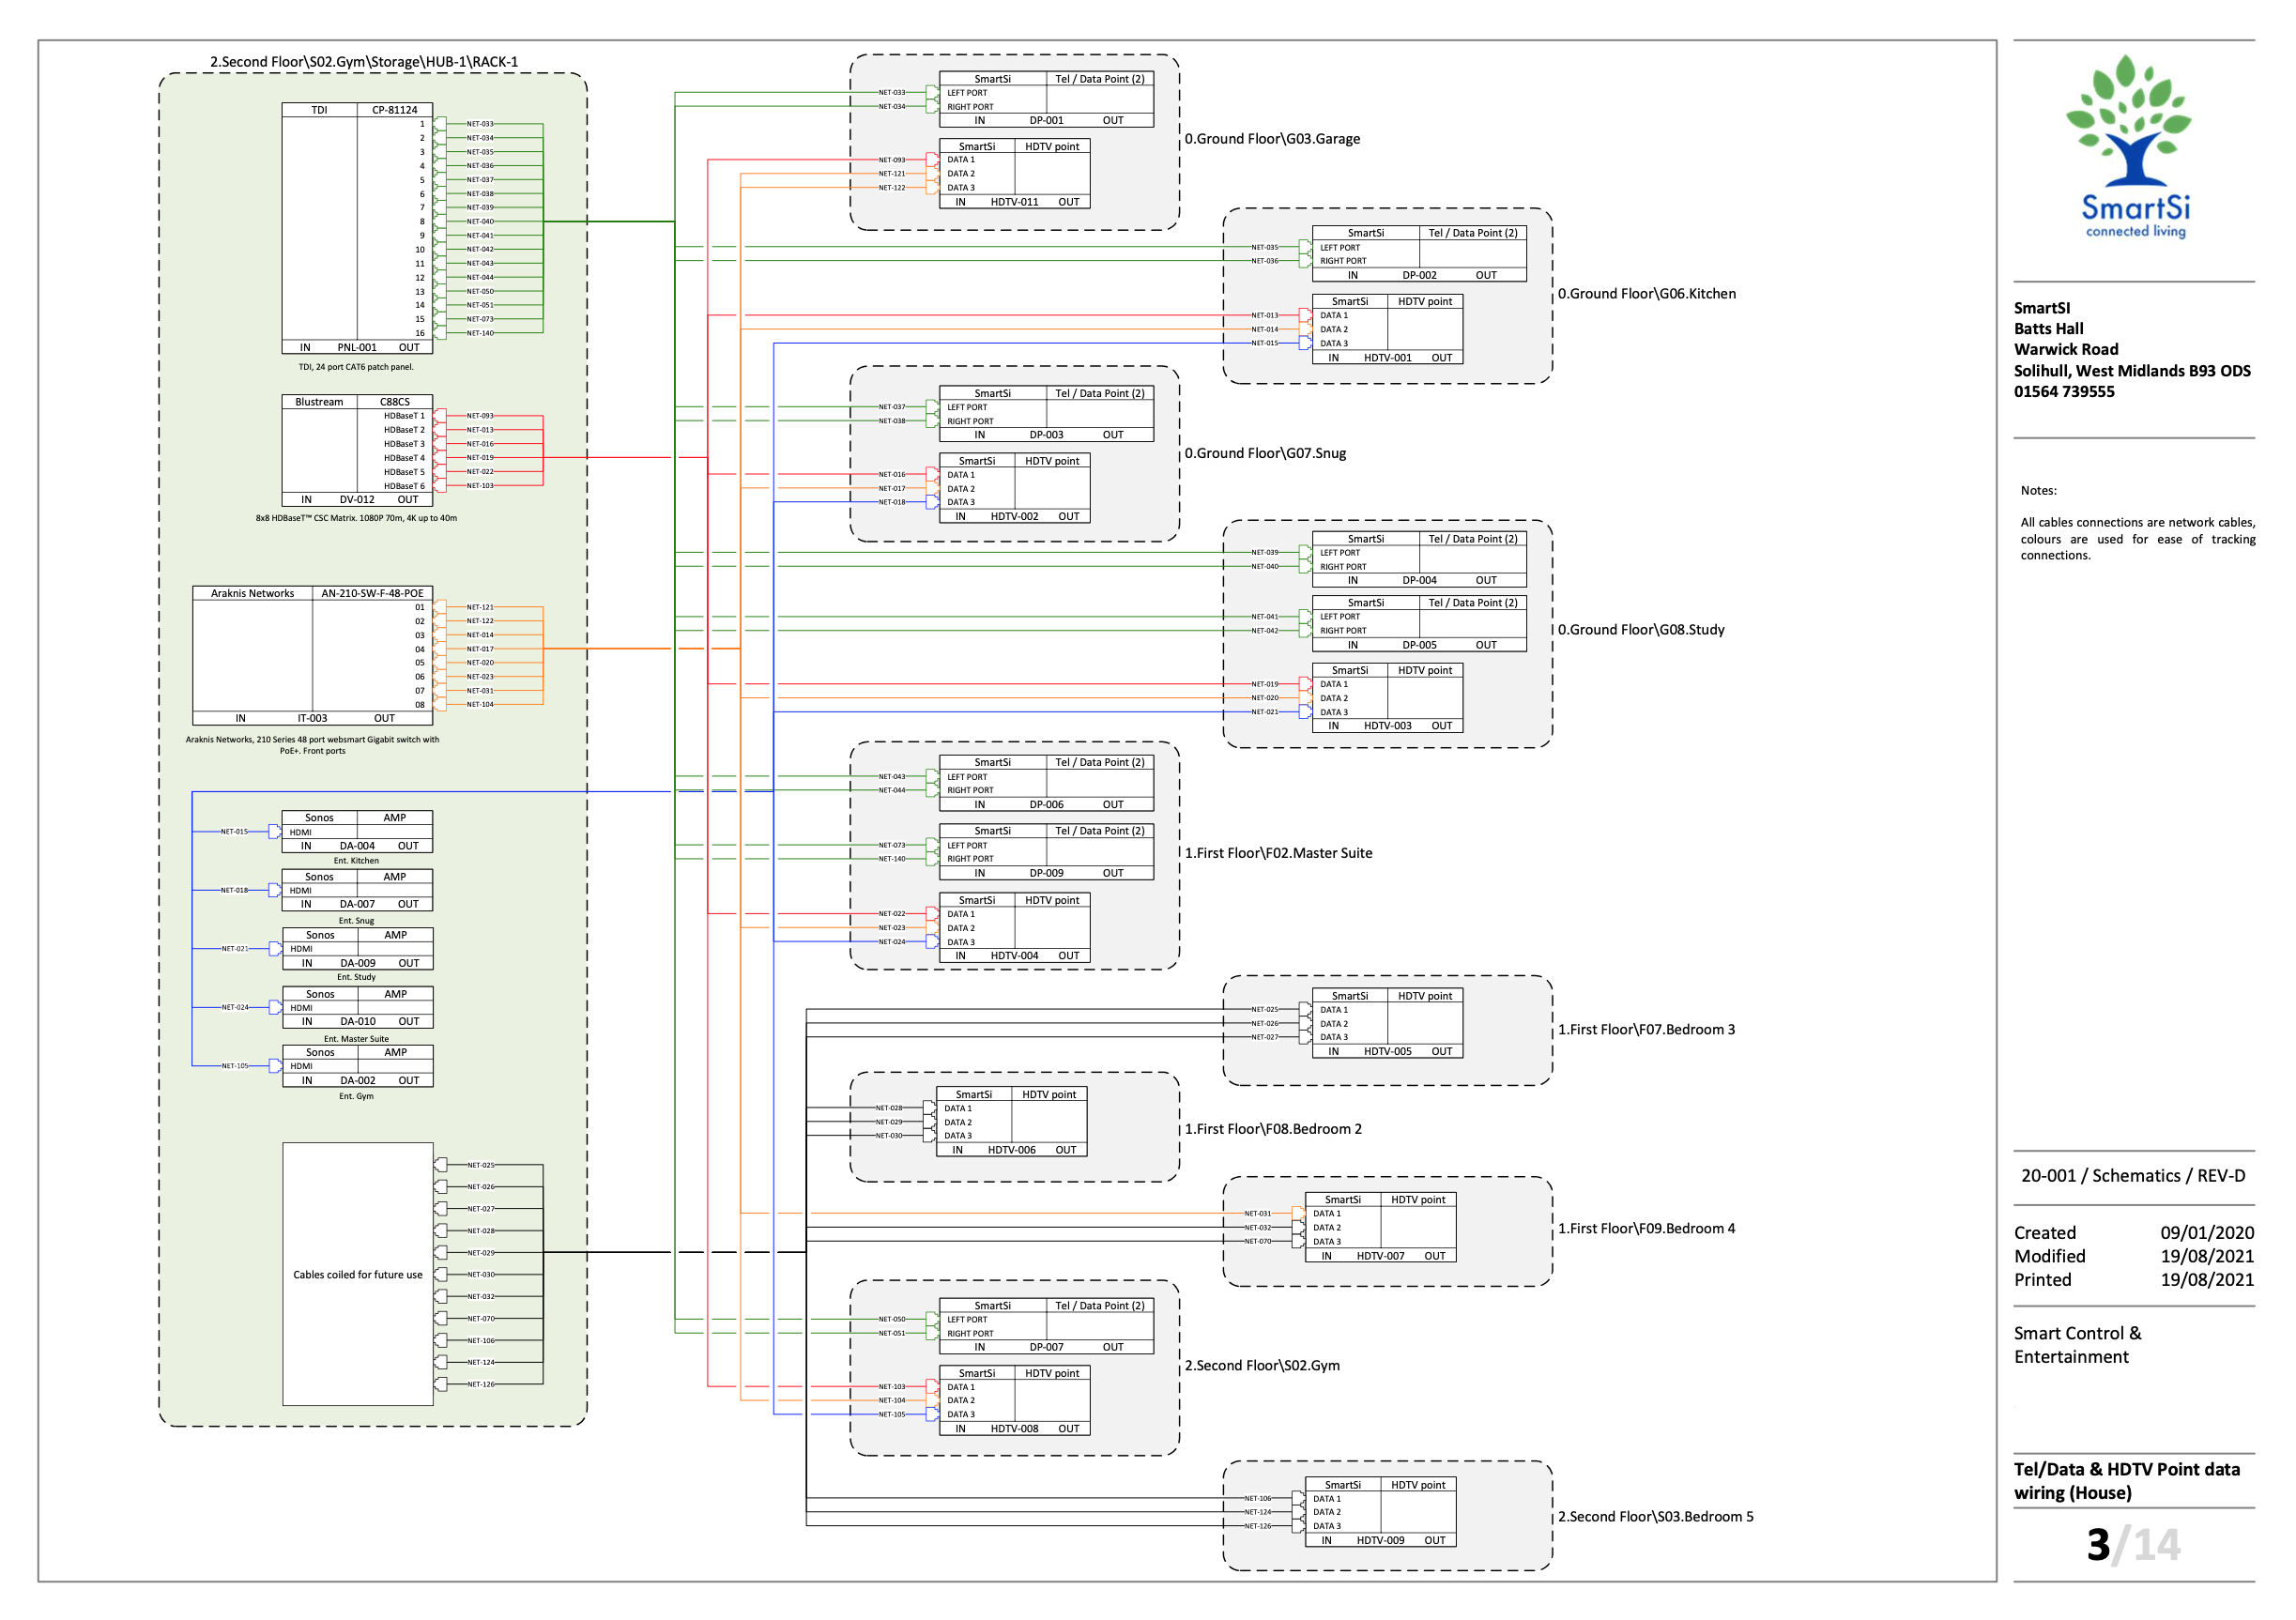
Task: Select the IT-003 switch ID
Action: (x=312, y=719)
